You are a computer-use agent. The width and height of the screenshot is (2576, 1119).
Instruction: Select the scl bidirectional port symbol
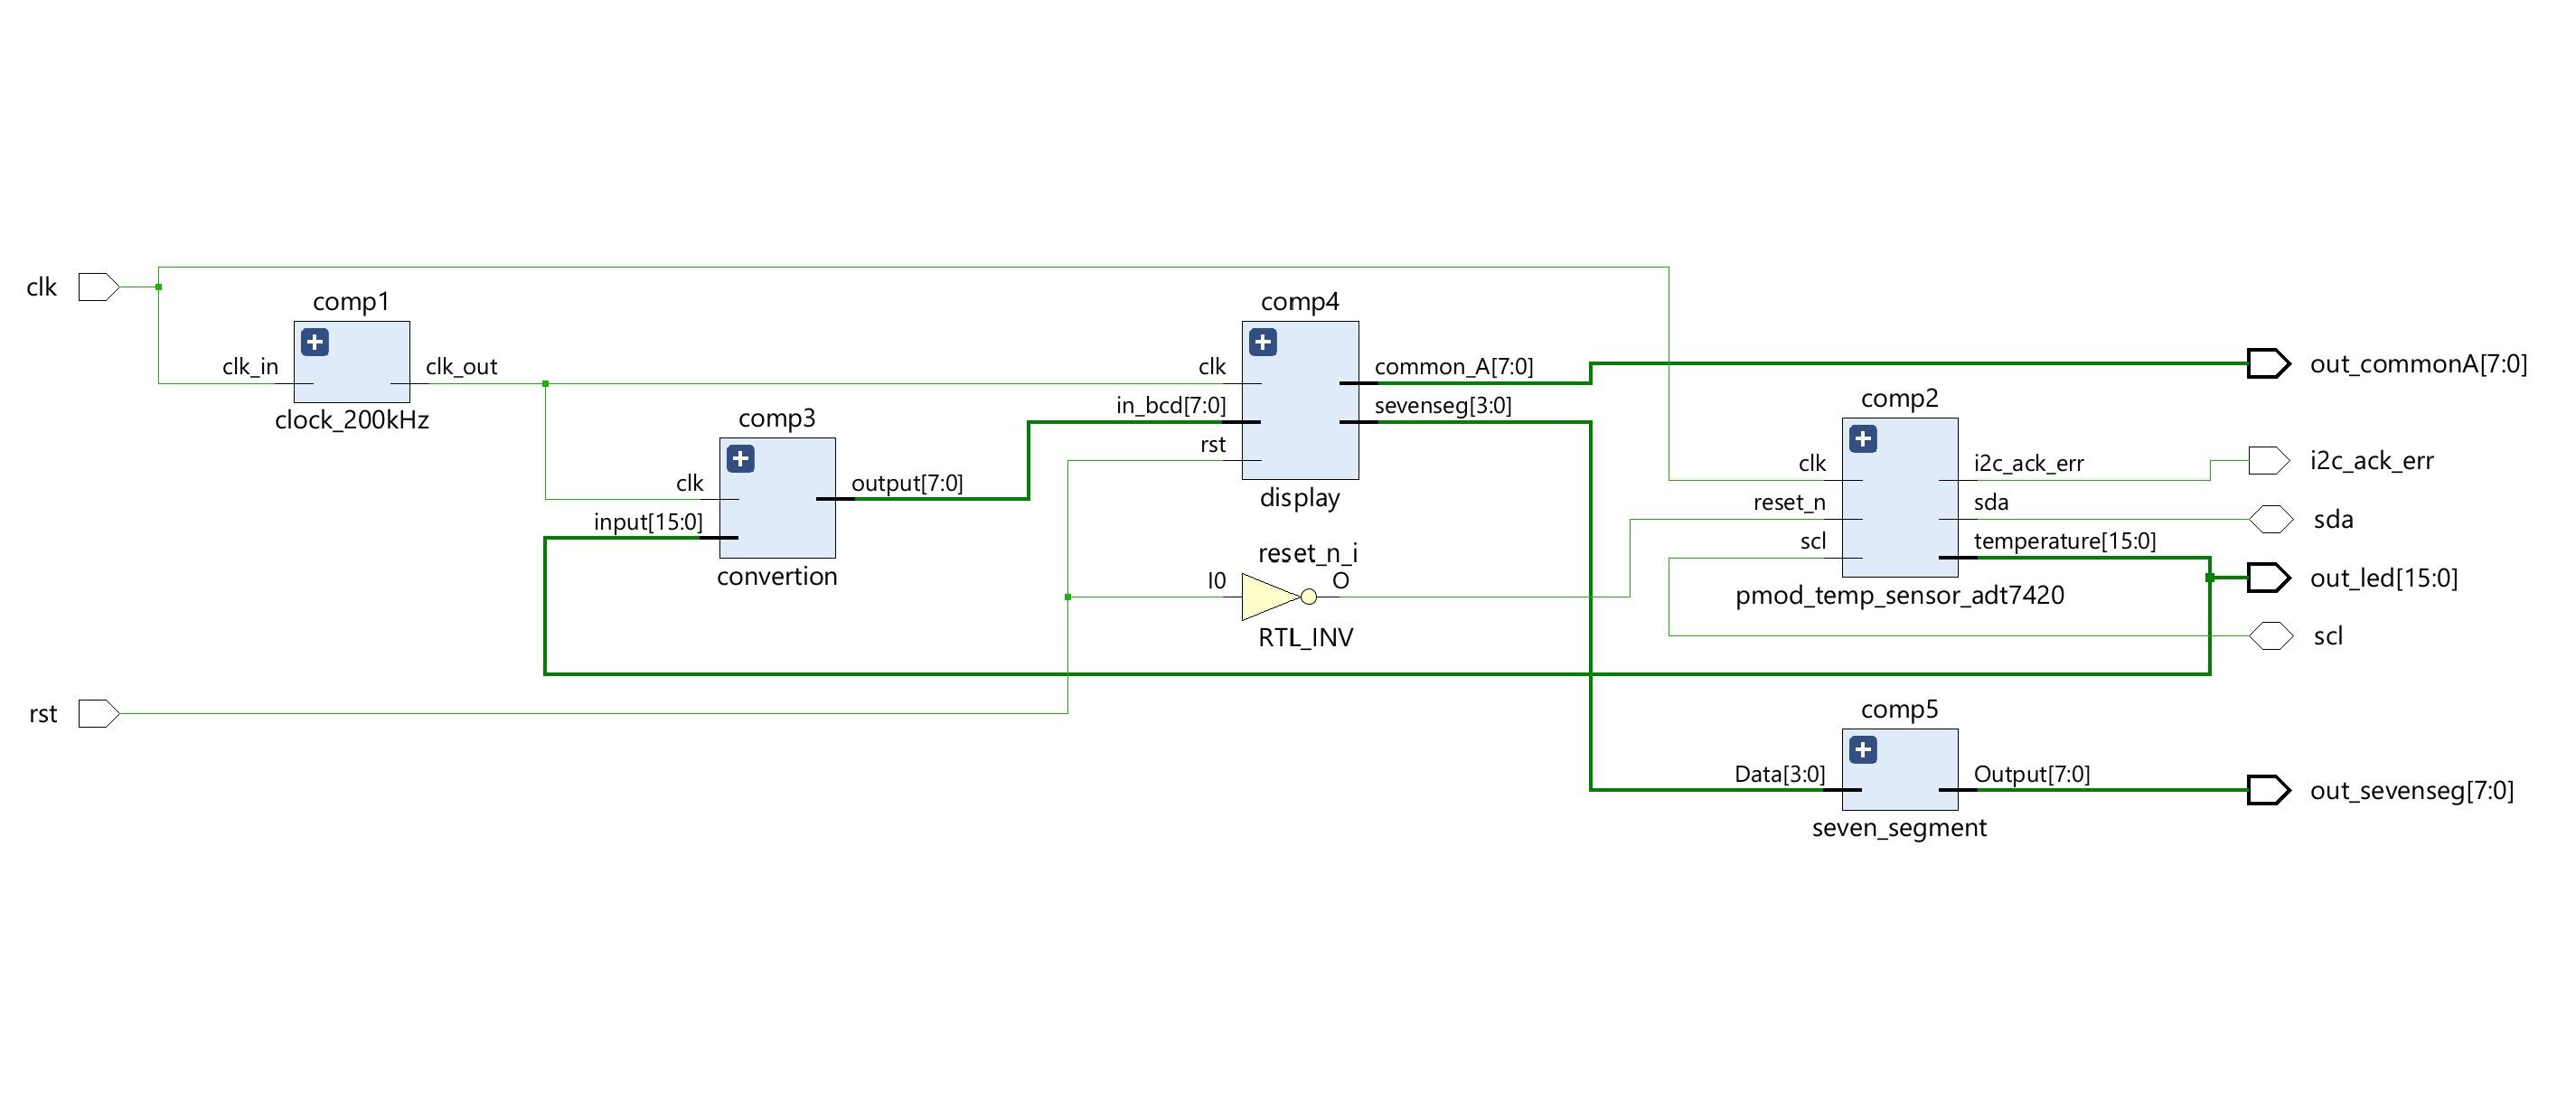[2270, 636]
